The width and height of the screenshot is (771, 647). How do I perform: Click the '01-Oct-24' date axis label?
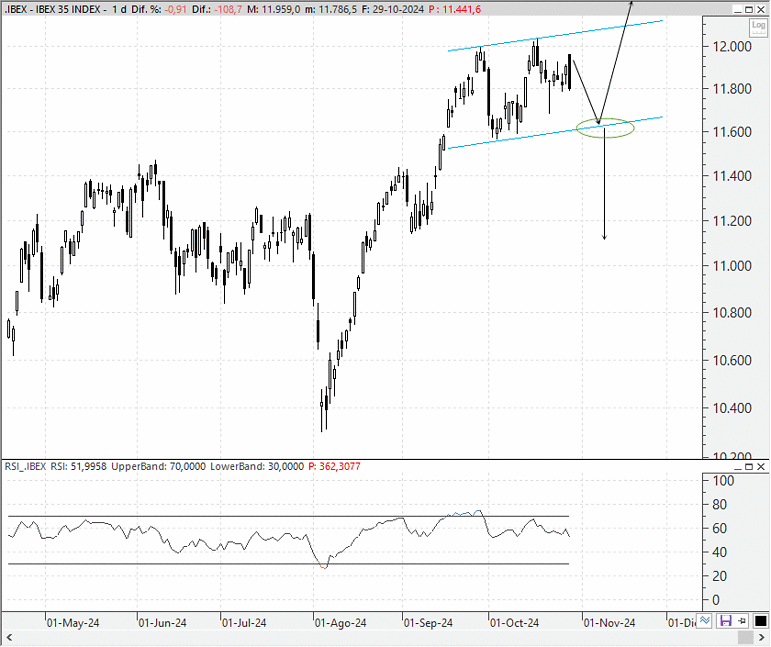(514, 623)
